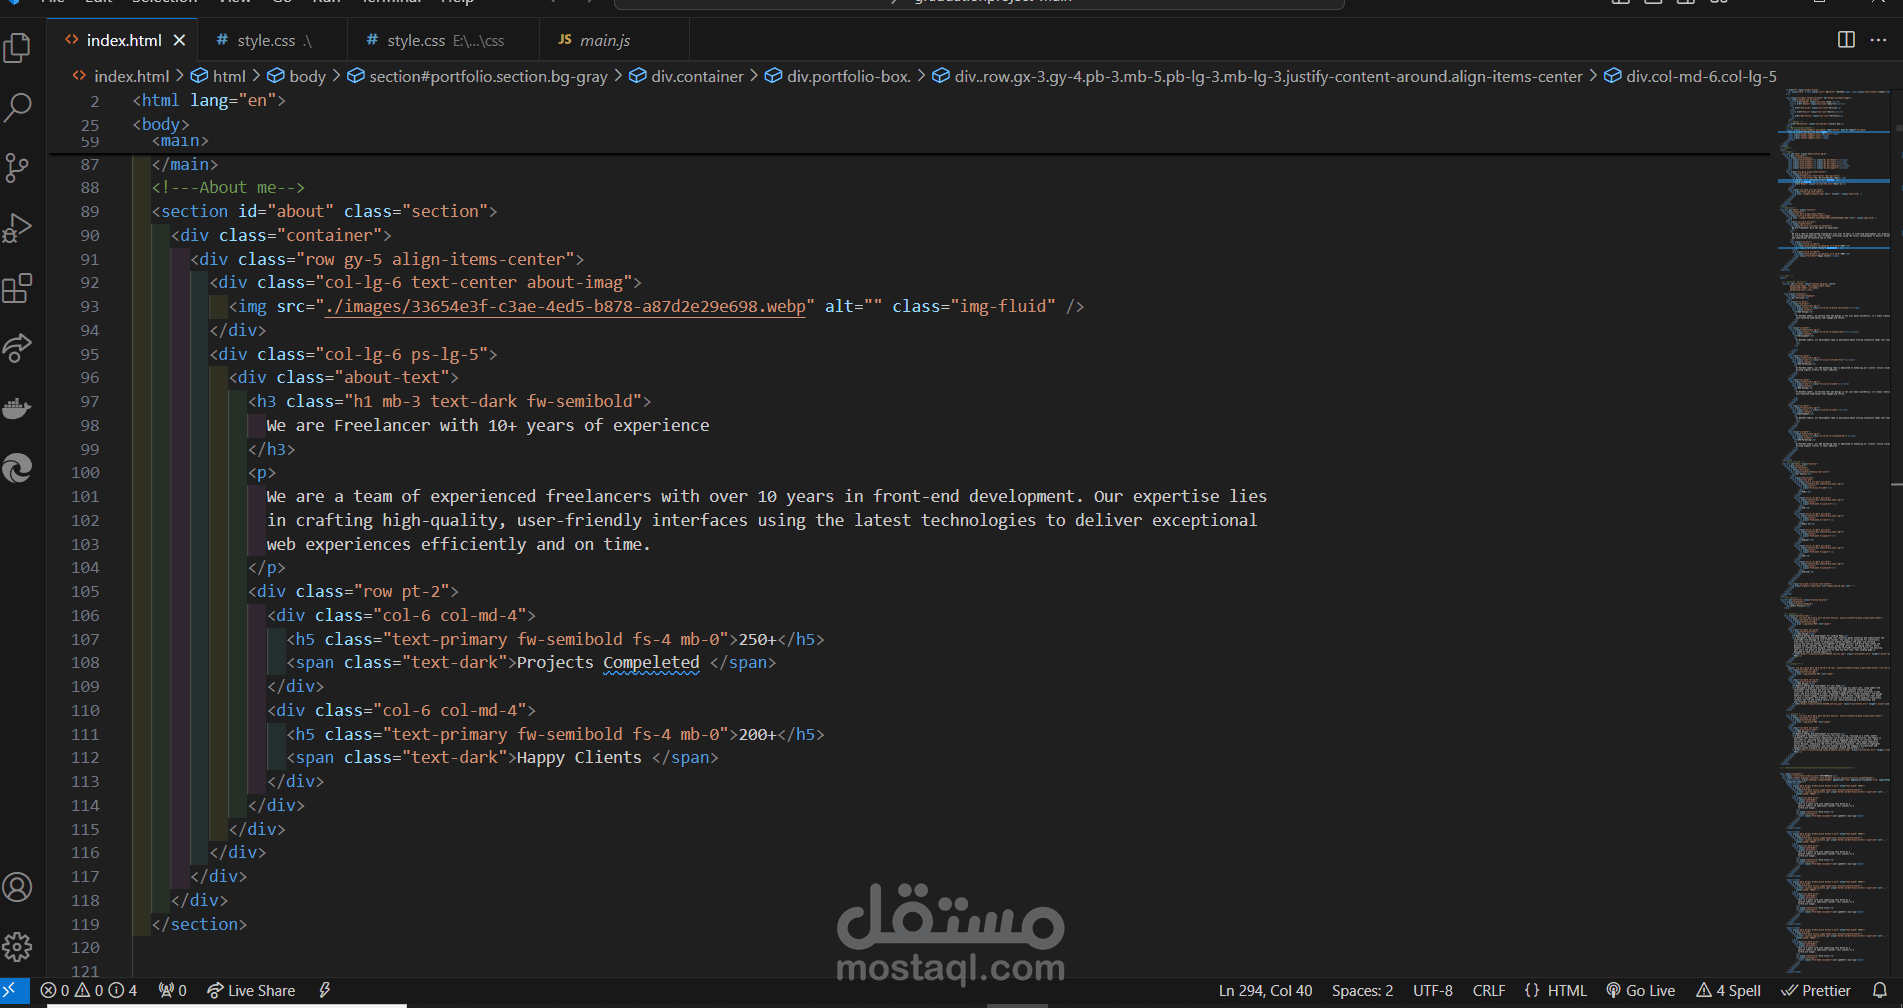Click the minimap to jump in the file
The image size is (1903, 1008).
click(x=1834, y=530)
